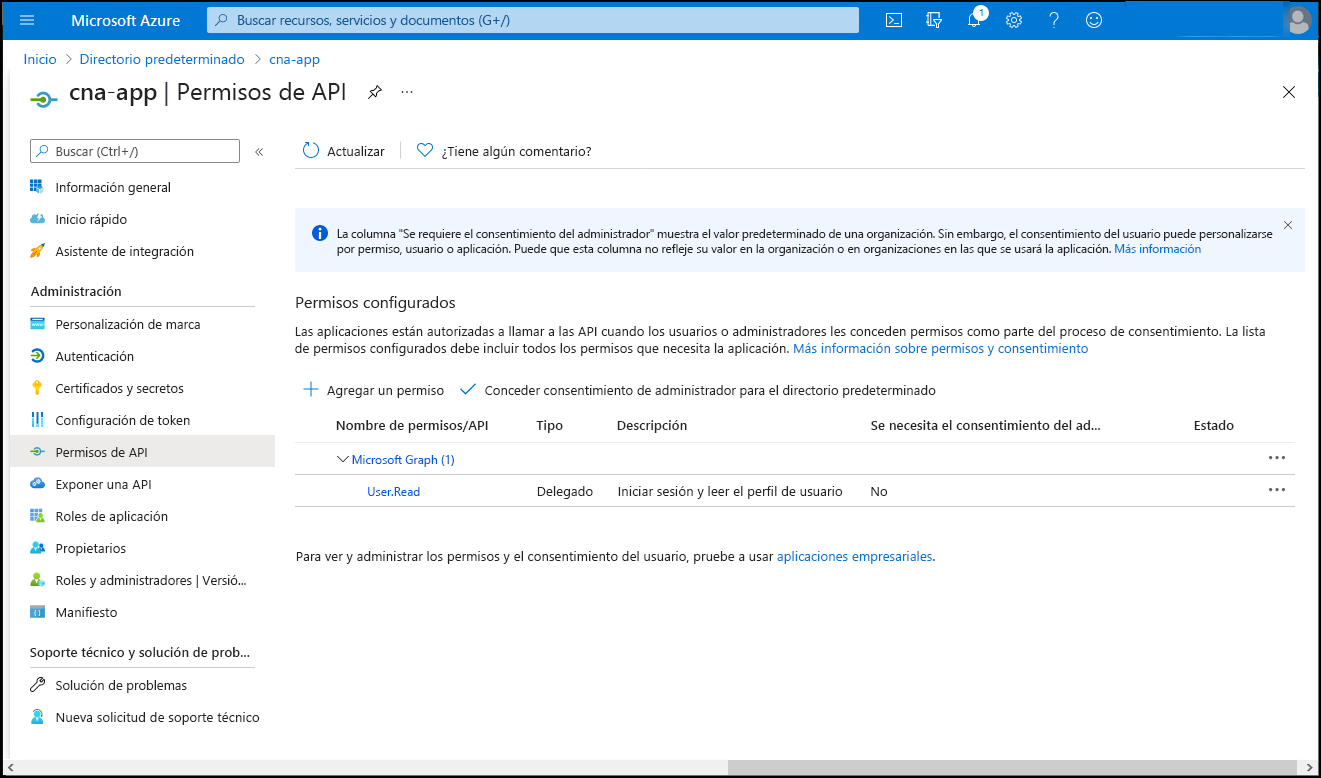Click Iniciar sesión y leer el perfil description
Viewport: 1321px width, 778px height.
click(x=730, y=492)
